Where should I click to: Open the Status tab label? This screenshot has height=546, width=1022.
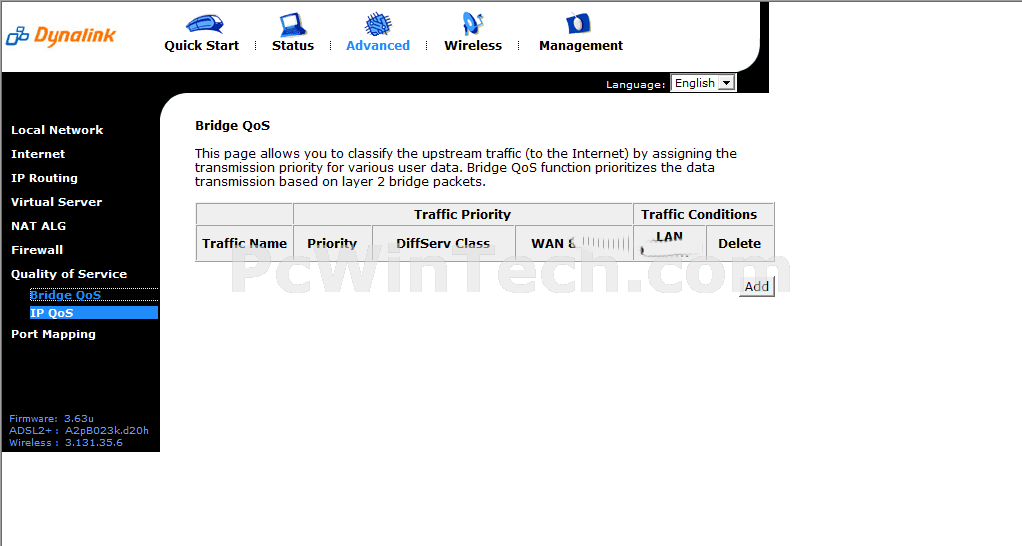tap(293, 46)
